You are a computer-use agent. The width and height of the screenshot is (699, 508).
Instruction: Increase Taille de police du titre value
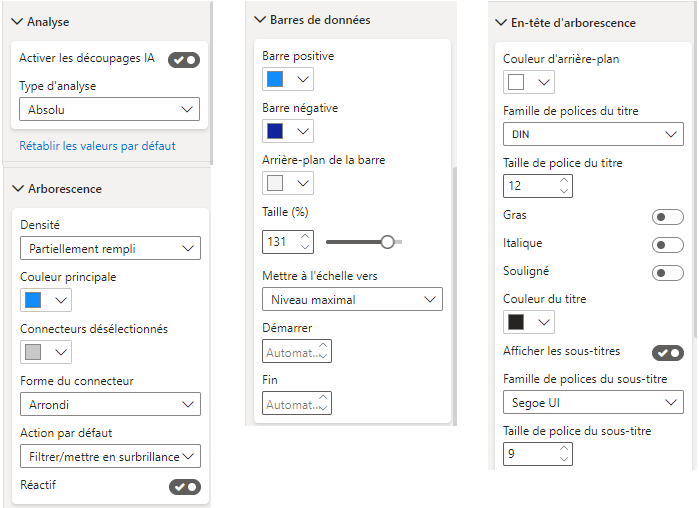click(564, 180)
